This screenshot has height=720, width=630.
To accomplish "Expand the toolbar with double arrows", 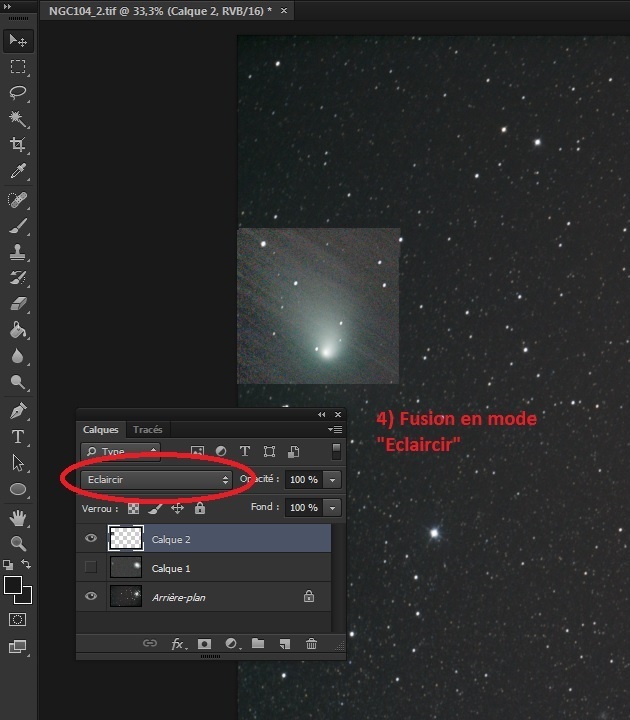I will (x=7, y=6).
